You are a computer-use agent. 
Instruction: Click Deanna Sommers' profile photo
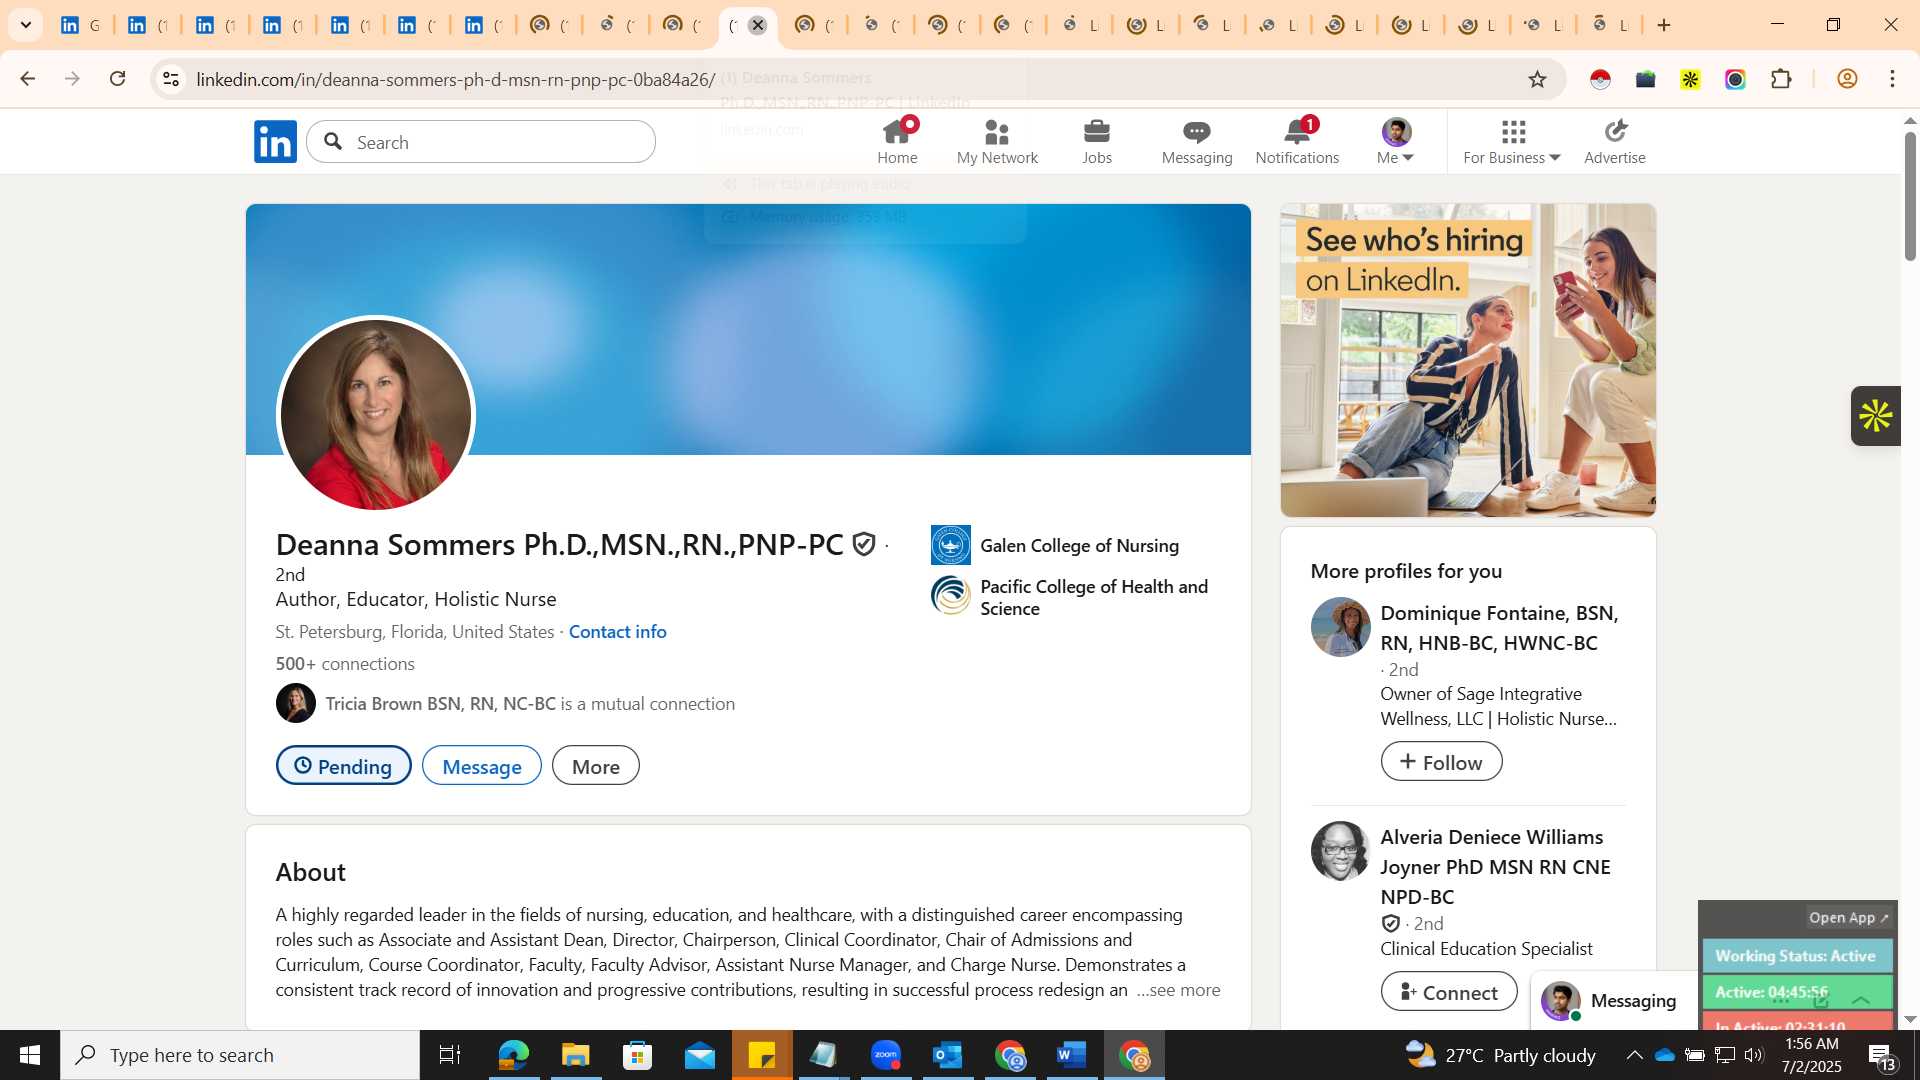click(375, 414)
